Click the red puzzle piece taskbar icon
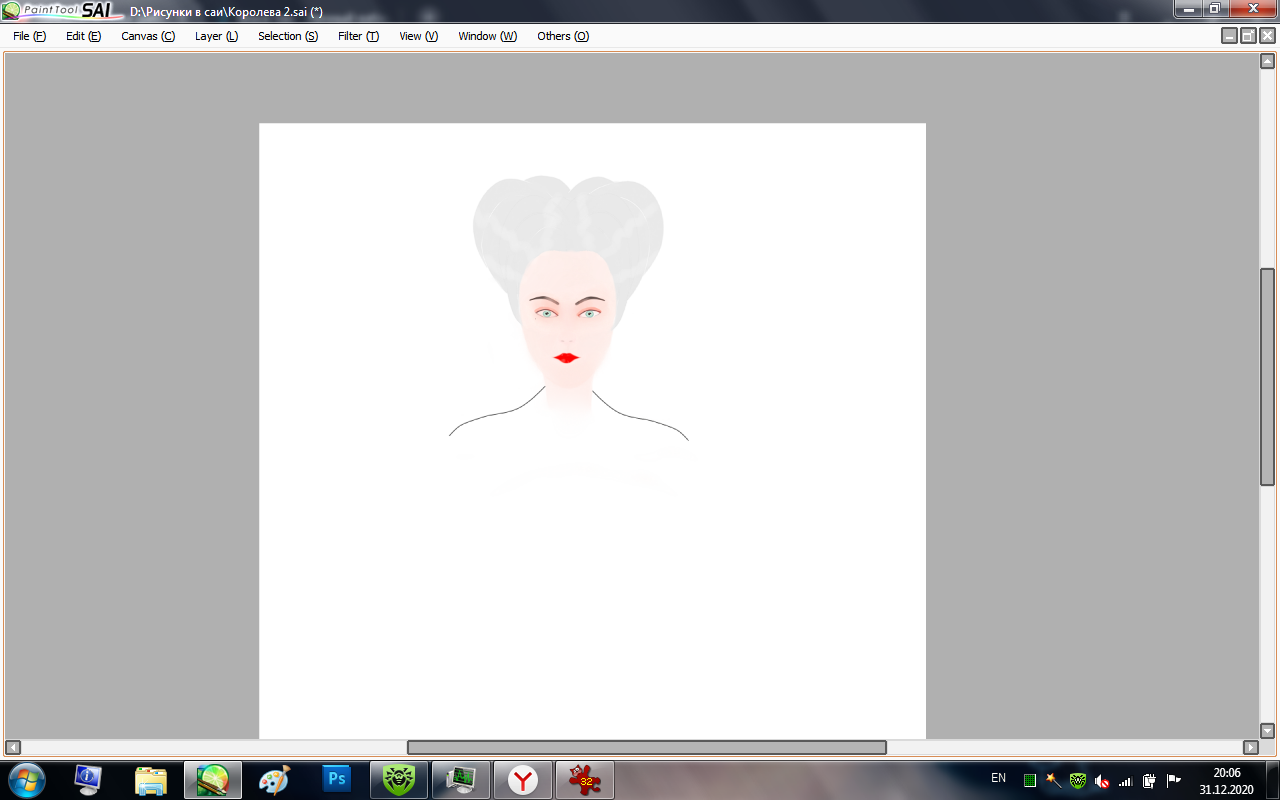 [585, 779]
